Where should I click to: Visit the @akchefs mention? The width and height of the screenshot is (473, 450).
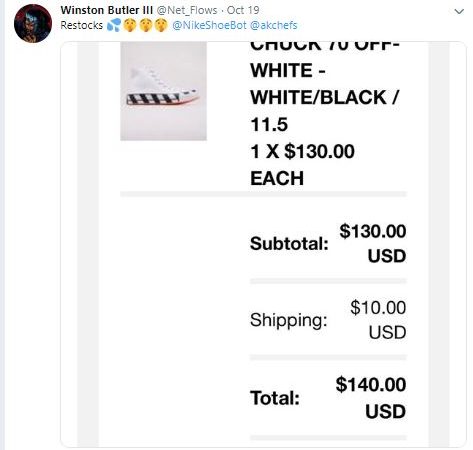pos(273,25)
